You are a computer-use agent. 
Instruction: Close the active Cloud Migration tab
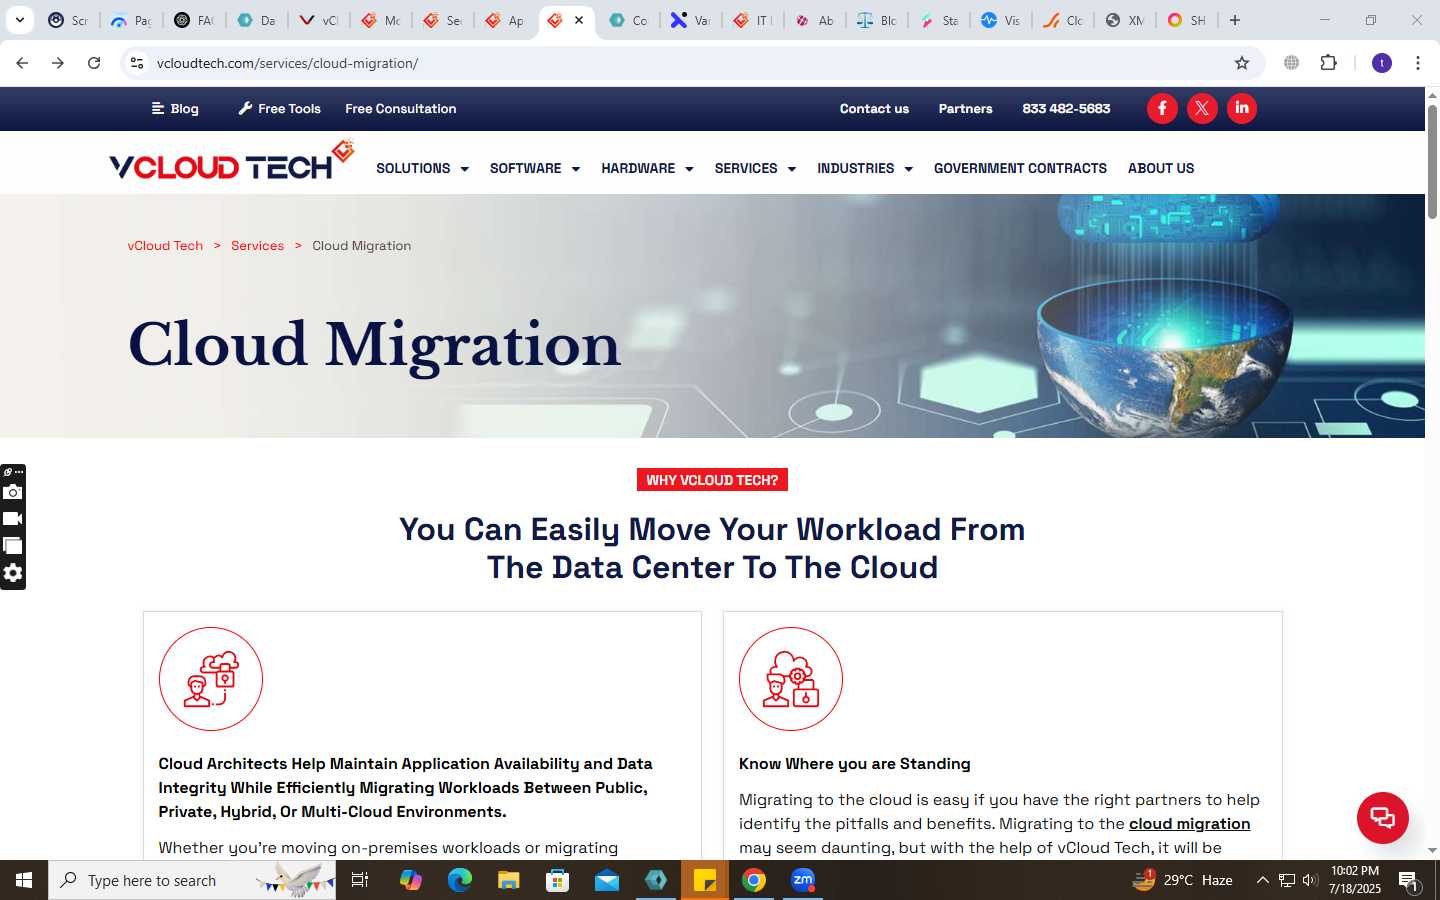tap(579, 20)
